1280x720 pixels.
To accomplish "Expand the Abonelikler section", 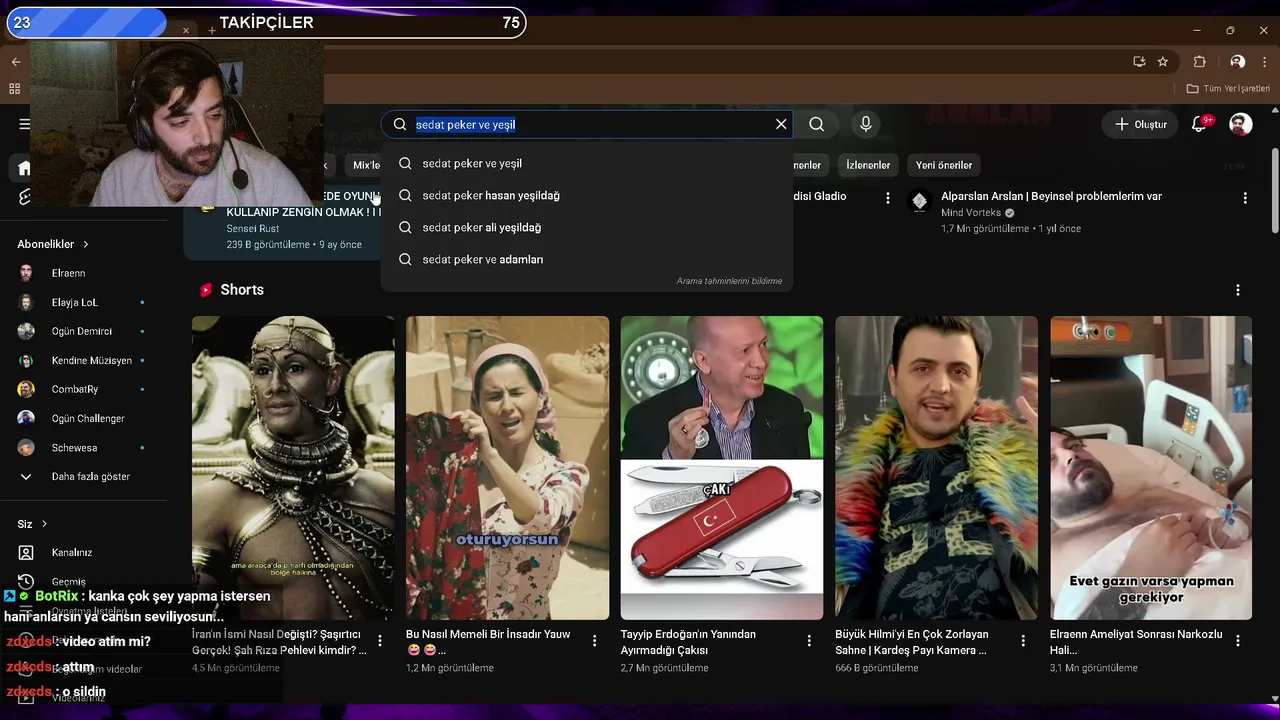I will 53,244.
